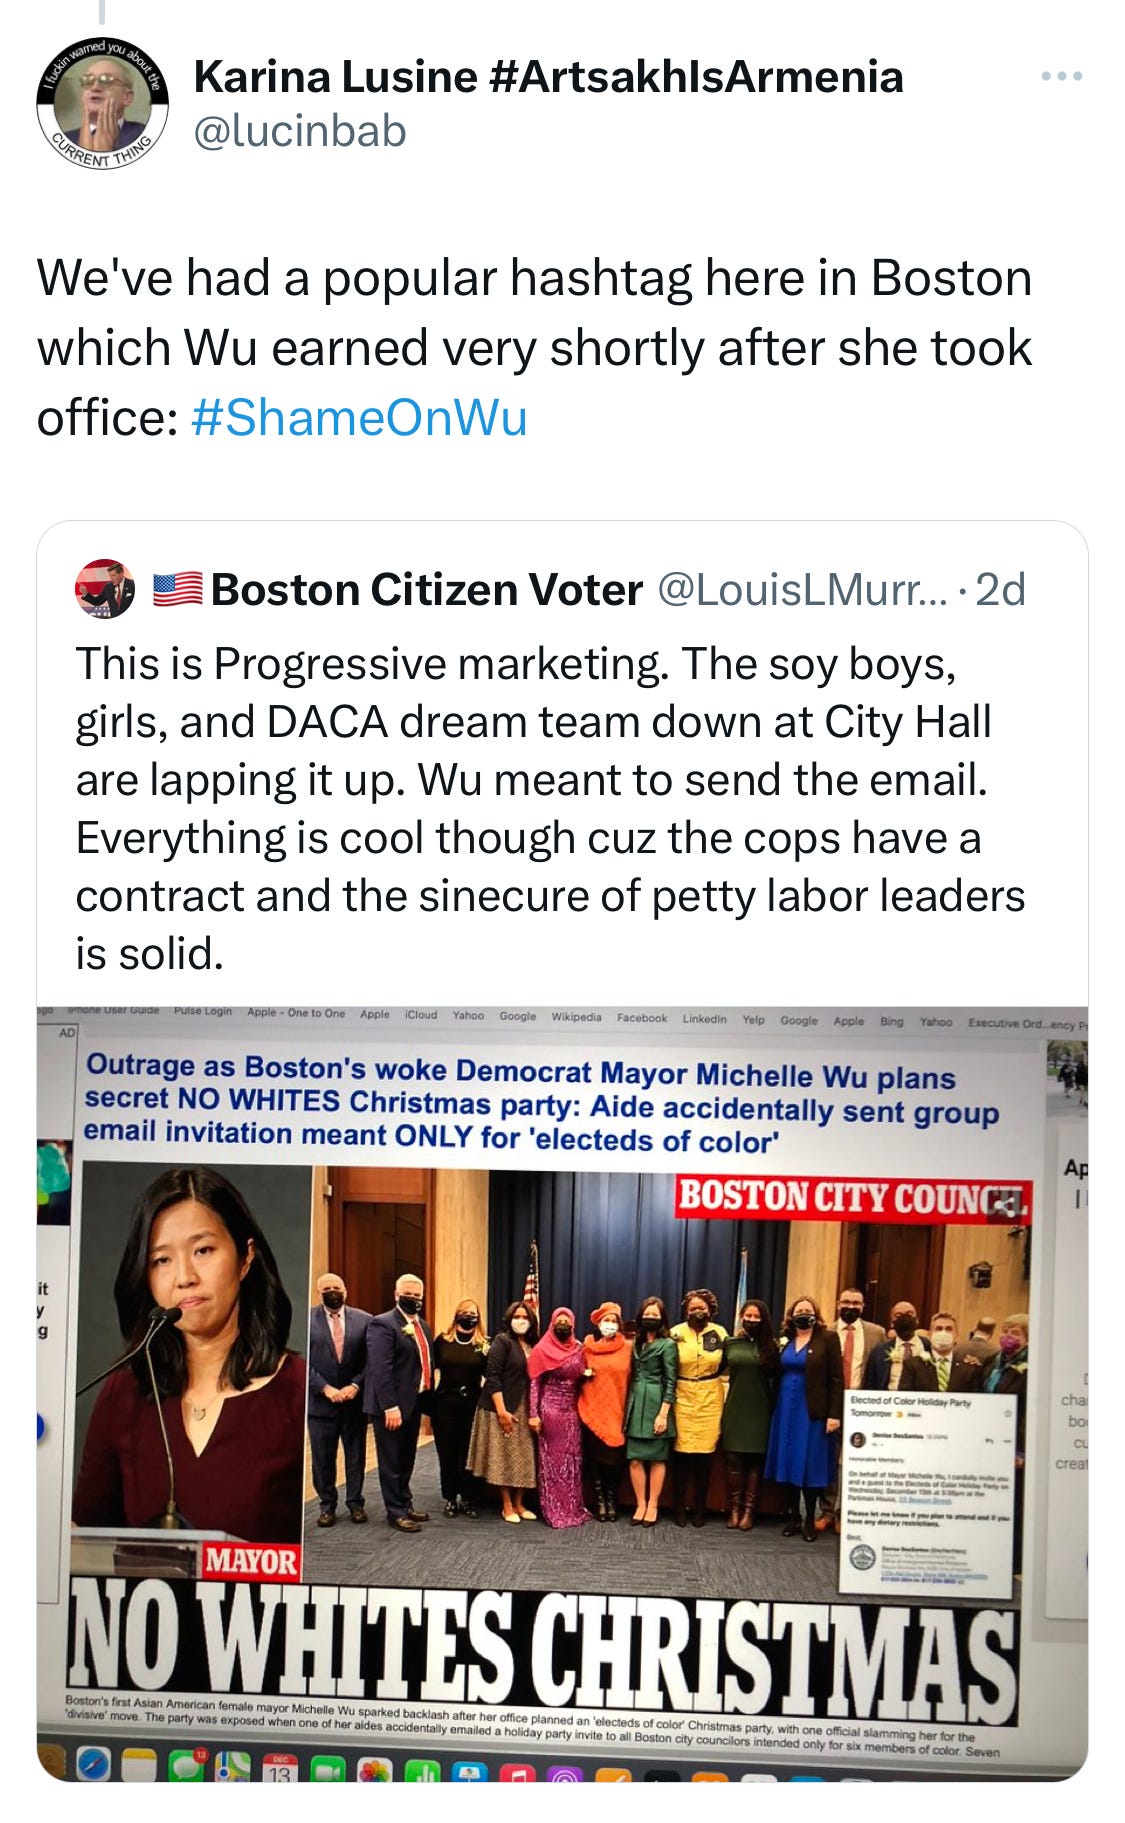The width and height of the screenshot is (1125, 1823).
Task: Click the green FaceTime icon in dock
Action: click(327, 1768)
